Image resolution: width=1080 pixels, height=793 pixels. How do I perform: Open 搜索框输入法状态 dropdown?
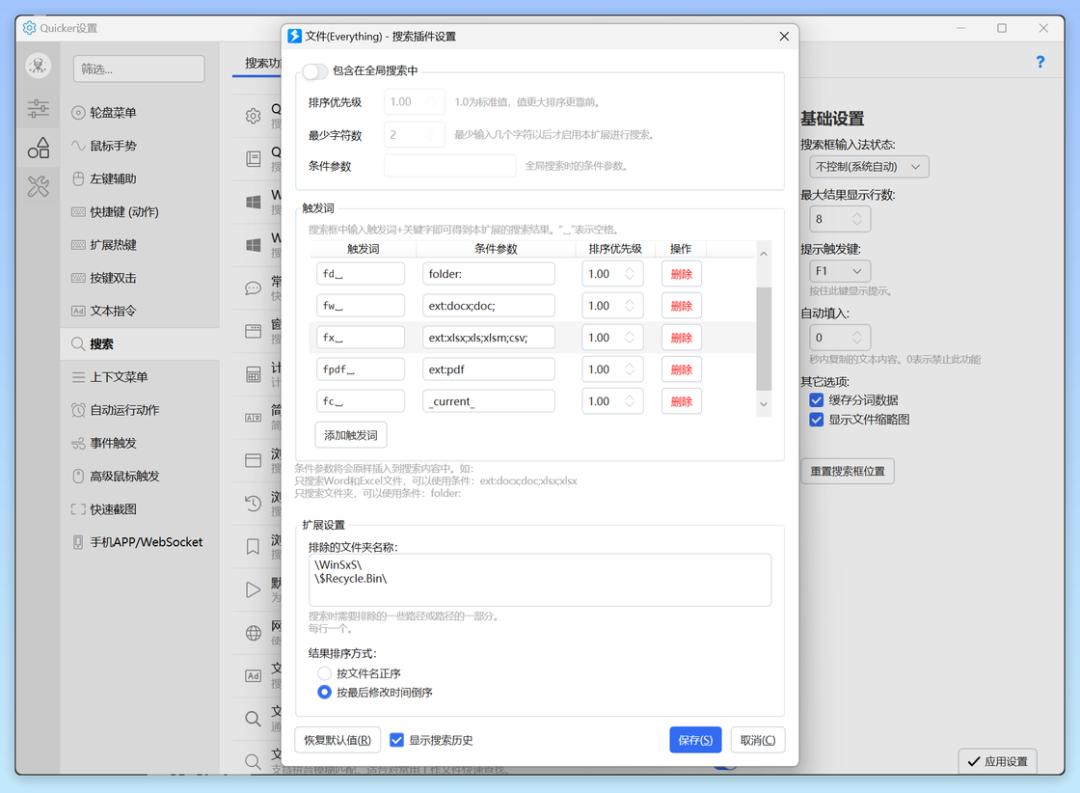click(x=869, y=167)
